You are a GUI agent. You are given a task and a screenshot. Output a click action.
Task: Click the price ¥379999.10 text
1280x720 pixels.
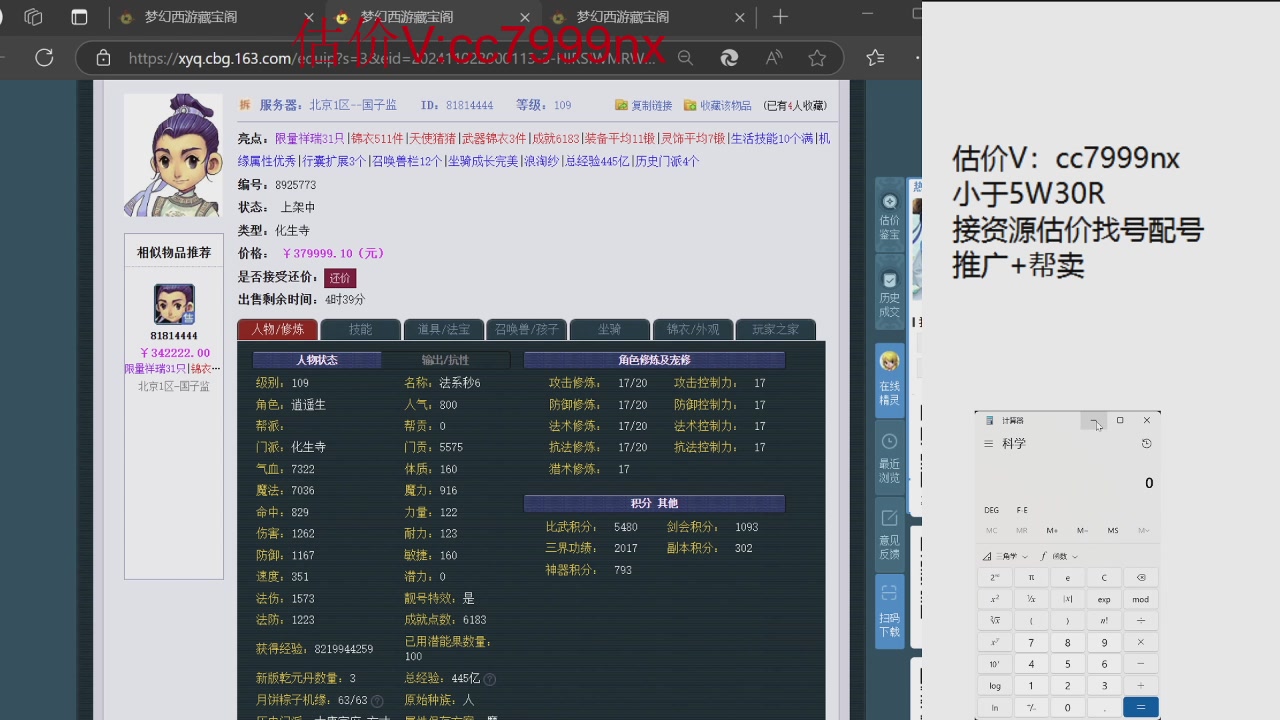coord(333,254)
